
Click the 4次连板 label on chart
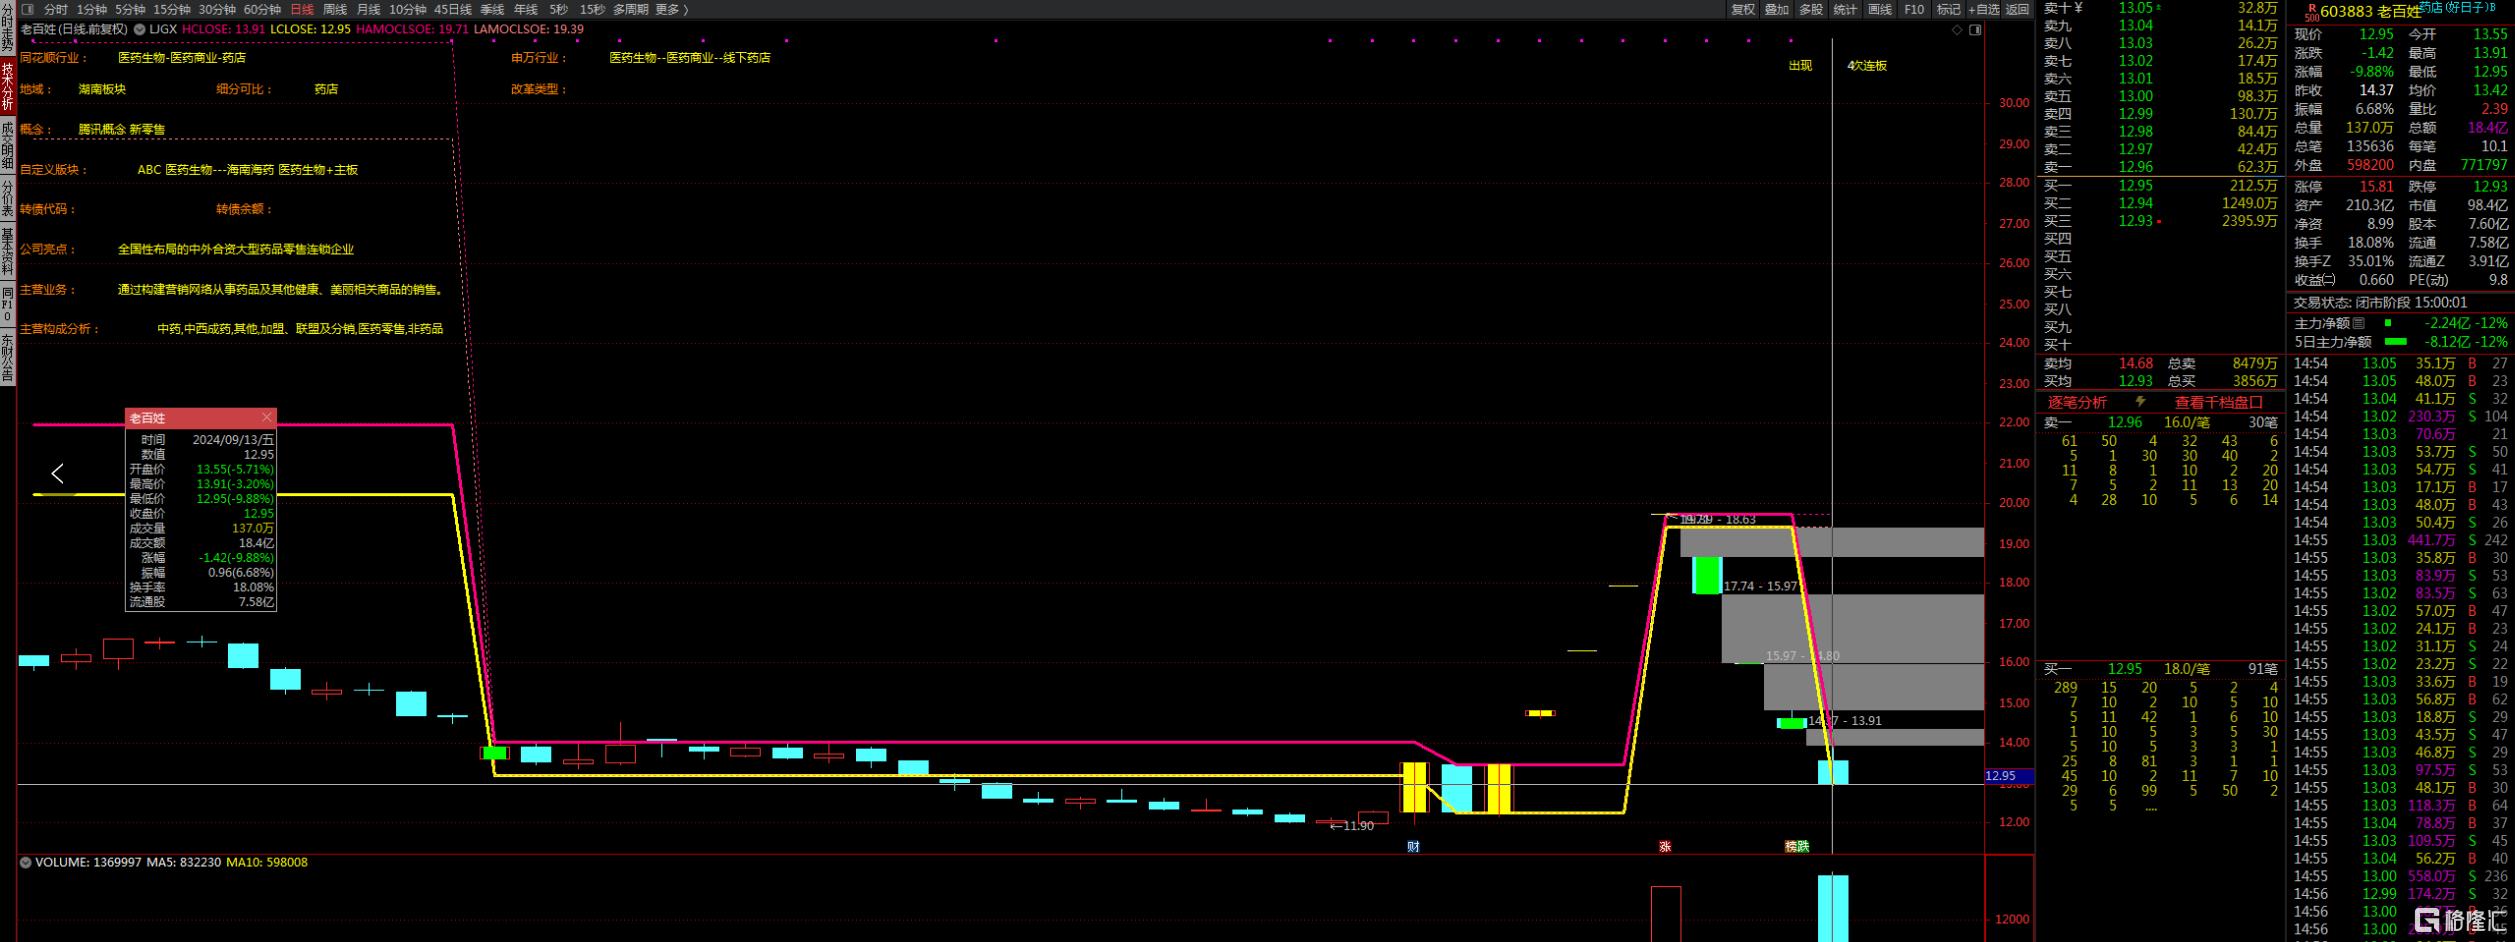pyautogui.click(x=1867, y=65)
